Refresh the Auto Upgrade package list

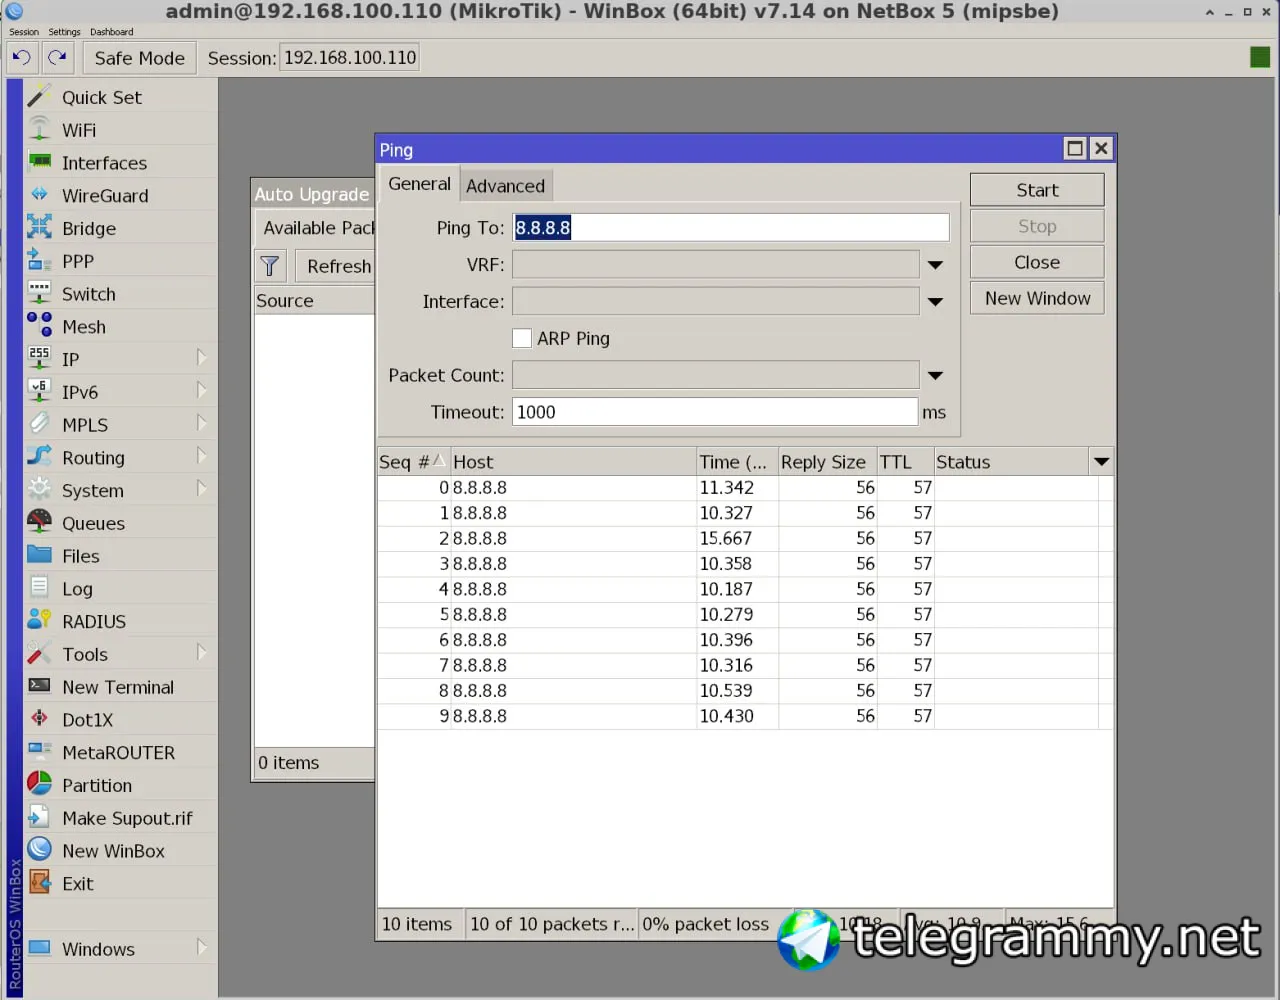pos(338,266)
